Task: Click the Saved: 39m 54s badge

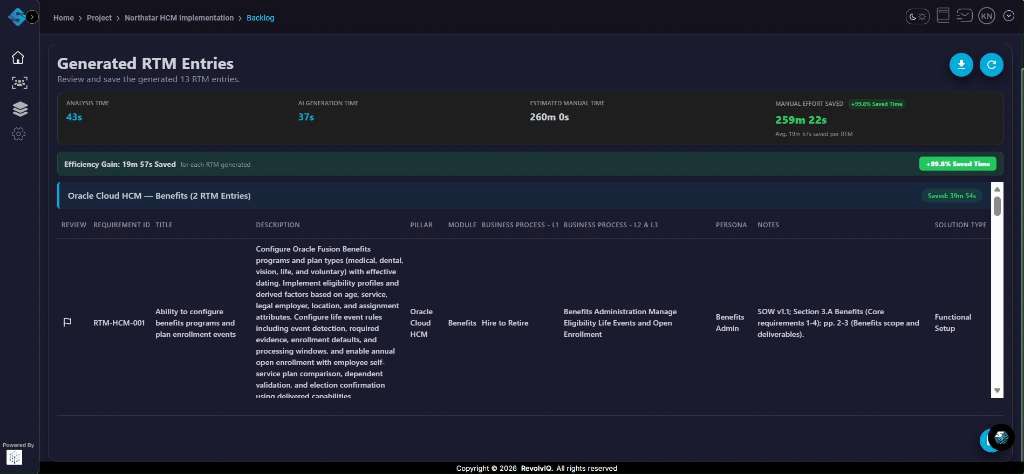Action: tap(952, 196)
